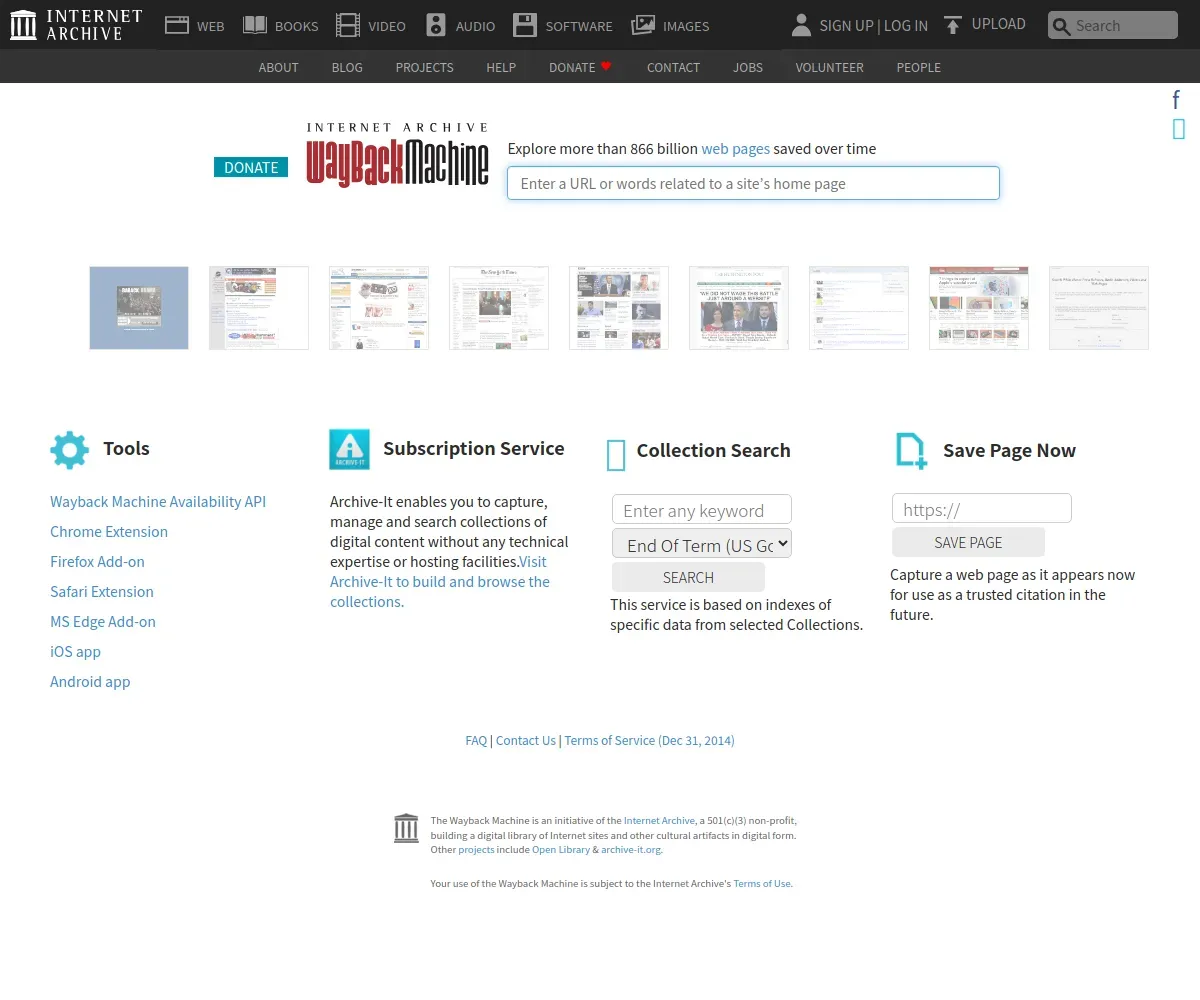Screen dimensions: 1200x1000
Task: Focus the 'Enter any keyword' field
Action: 702,510
